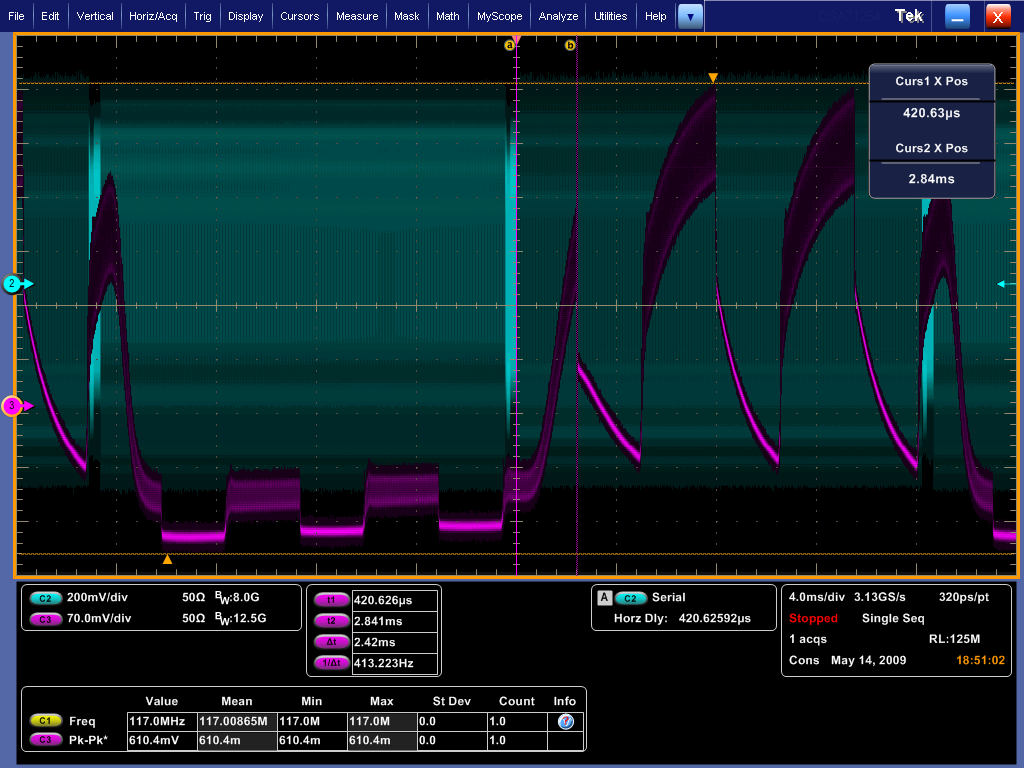The height and width of the screenshot is (768, 1024).
Task: Open the Cursors menu
Action: [x=299, y=16]
